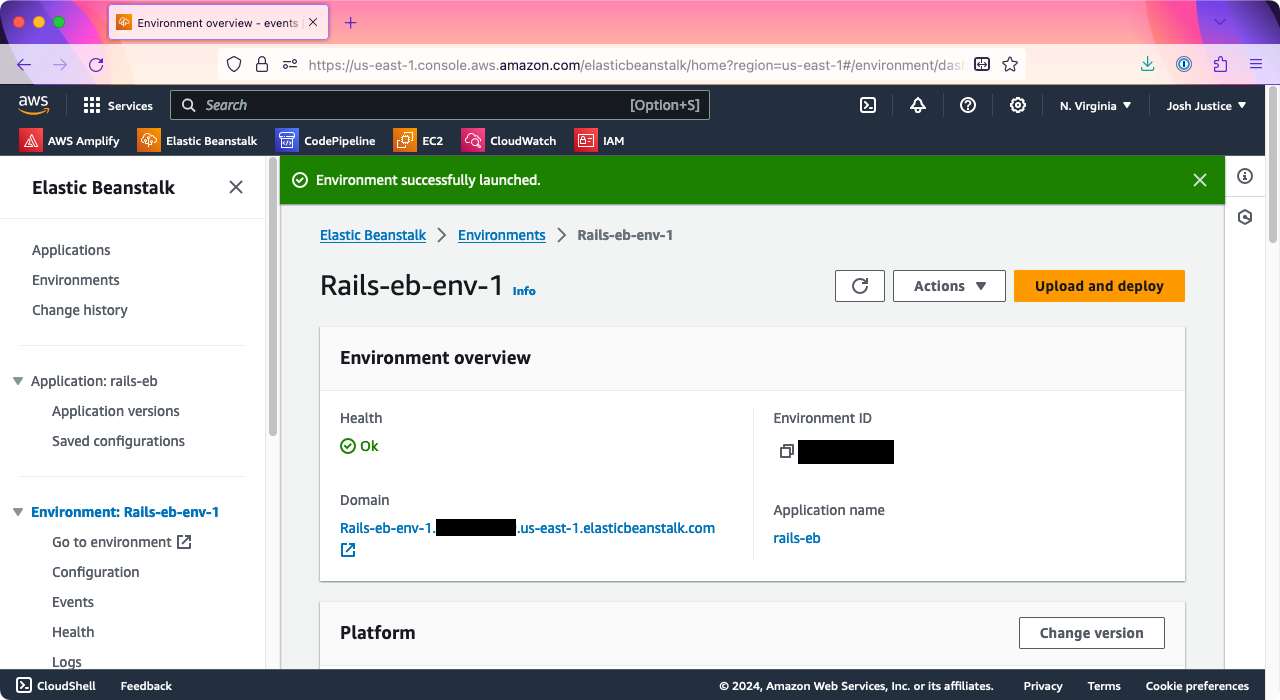Open AWS Amplify favorite shortcut
Image resolution: width=1280 pixels, height=700 pixels.
pyautogui.click(x=70, y=140)
